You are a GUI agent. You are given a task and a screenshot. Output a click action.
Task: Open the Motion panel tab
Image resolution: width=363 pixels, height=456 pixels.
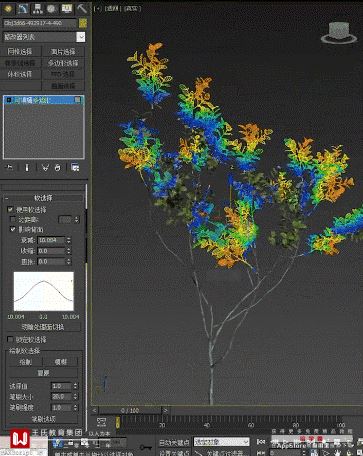[x=51, y=8]
